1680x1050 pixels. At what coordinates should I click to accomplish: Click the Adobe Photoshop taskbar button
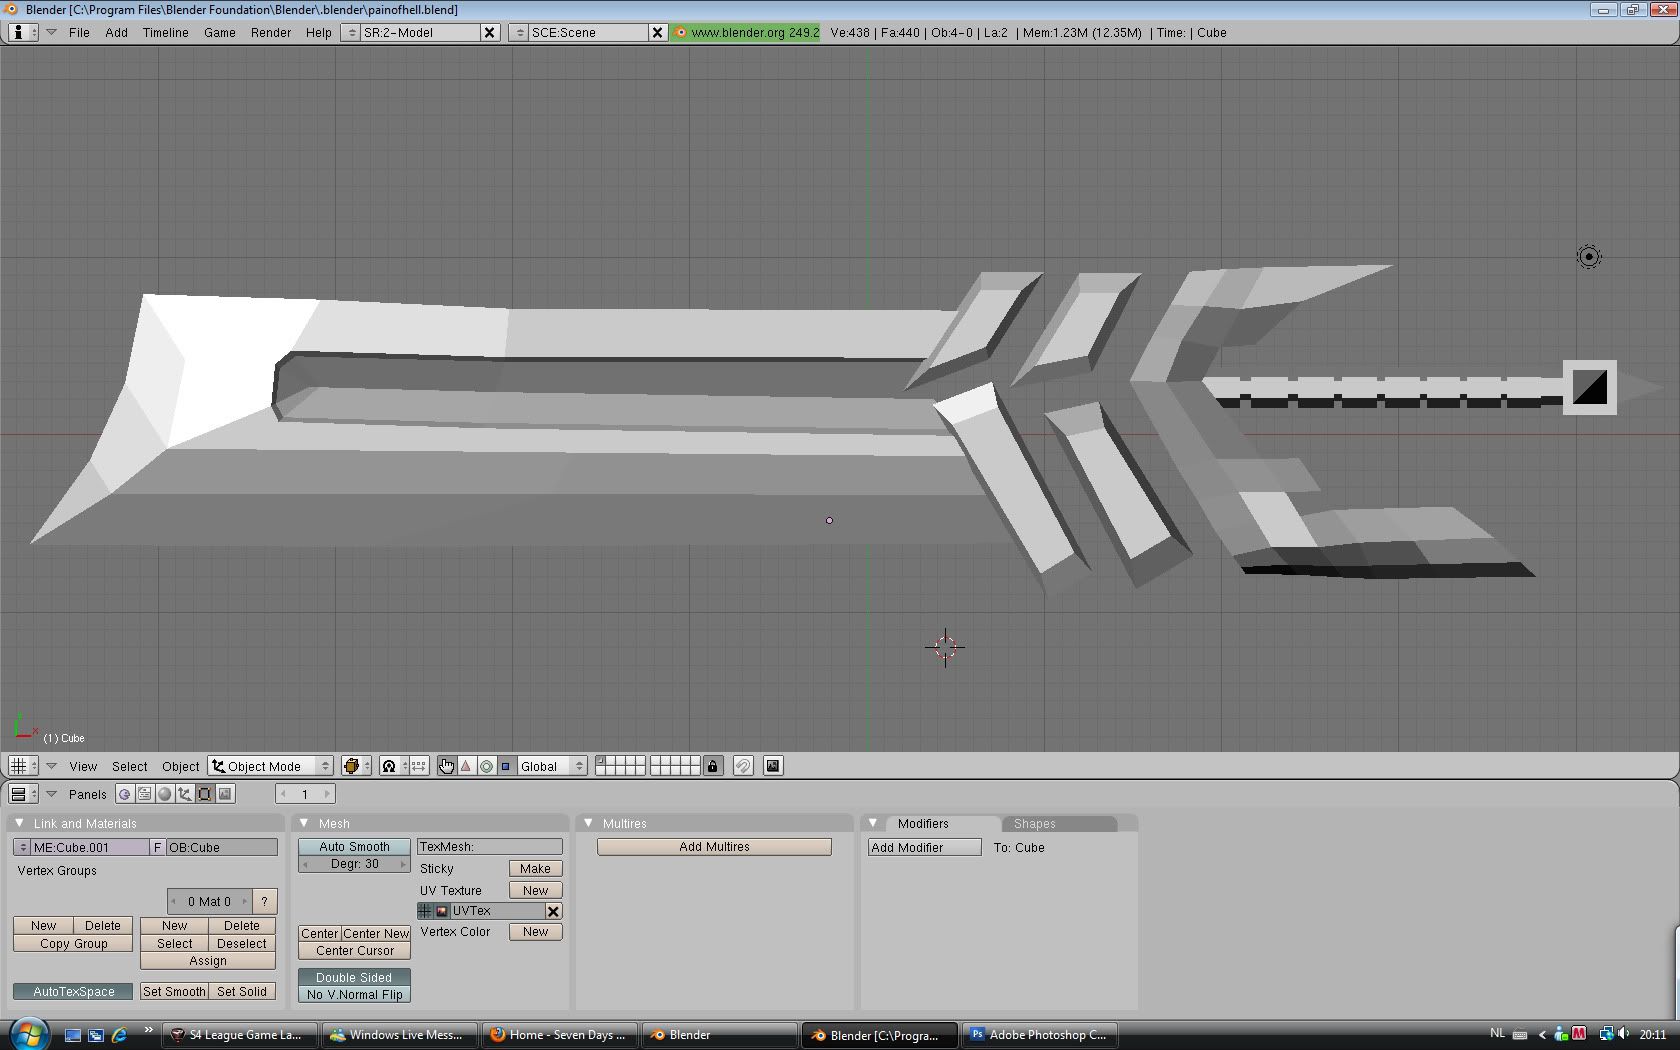click(x=1039, y=1035)
